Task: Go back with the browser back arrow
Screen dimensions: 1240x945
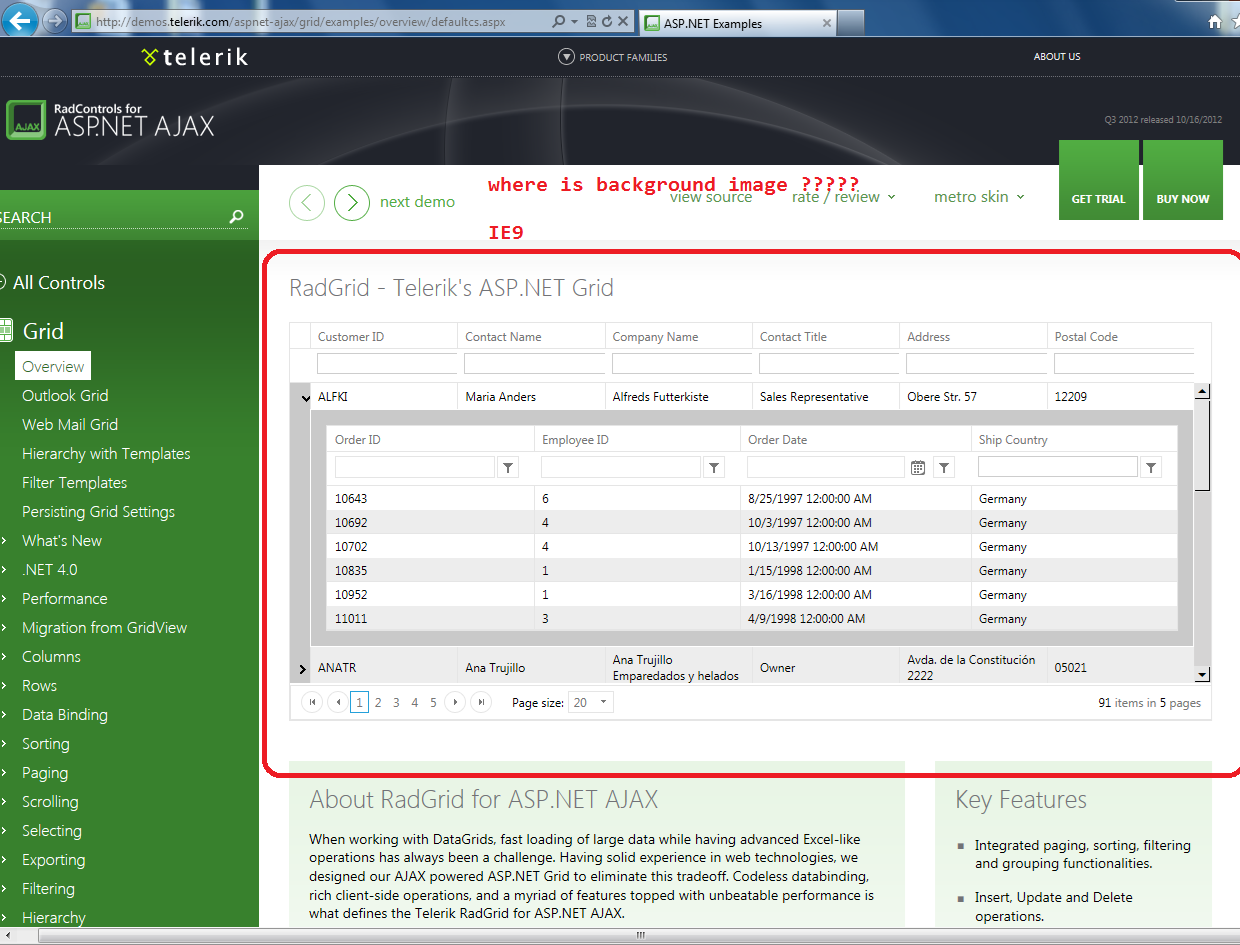Action: tap(19, 20)
